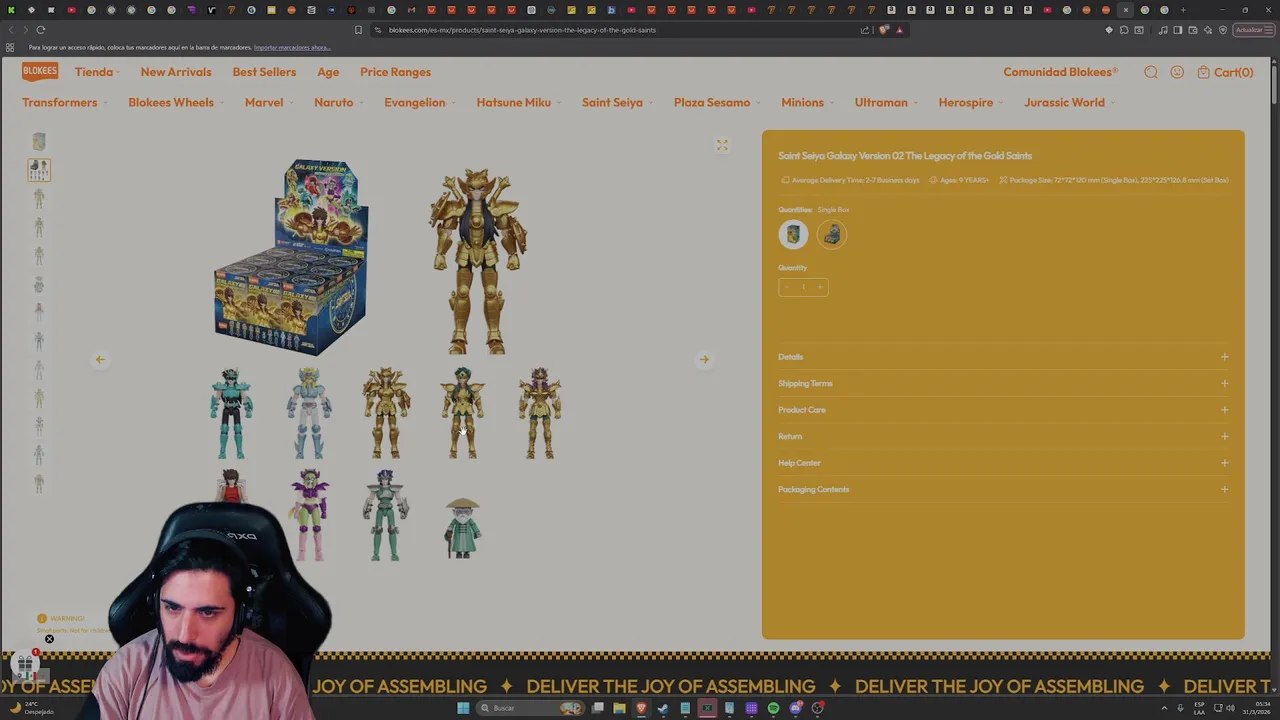The width and height of the screenshot is (1280, 720).
Task: Open Best Sellers page
Action: click(264, 72)
